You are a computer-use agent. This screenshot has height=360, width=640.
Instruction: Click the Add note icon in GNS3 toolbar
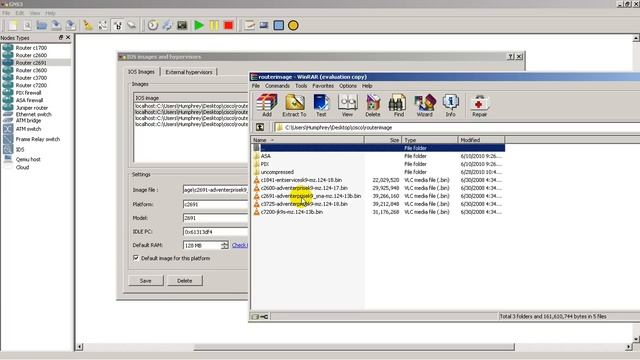click(x=249, y=25)
